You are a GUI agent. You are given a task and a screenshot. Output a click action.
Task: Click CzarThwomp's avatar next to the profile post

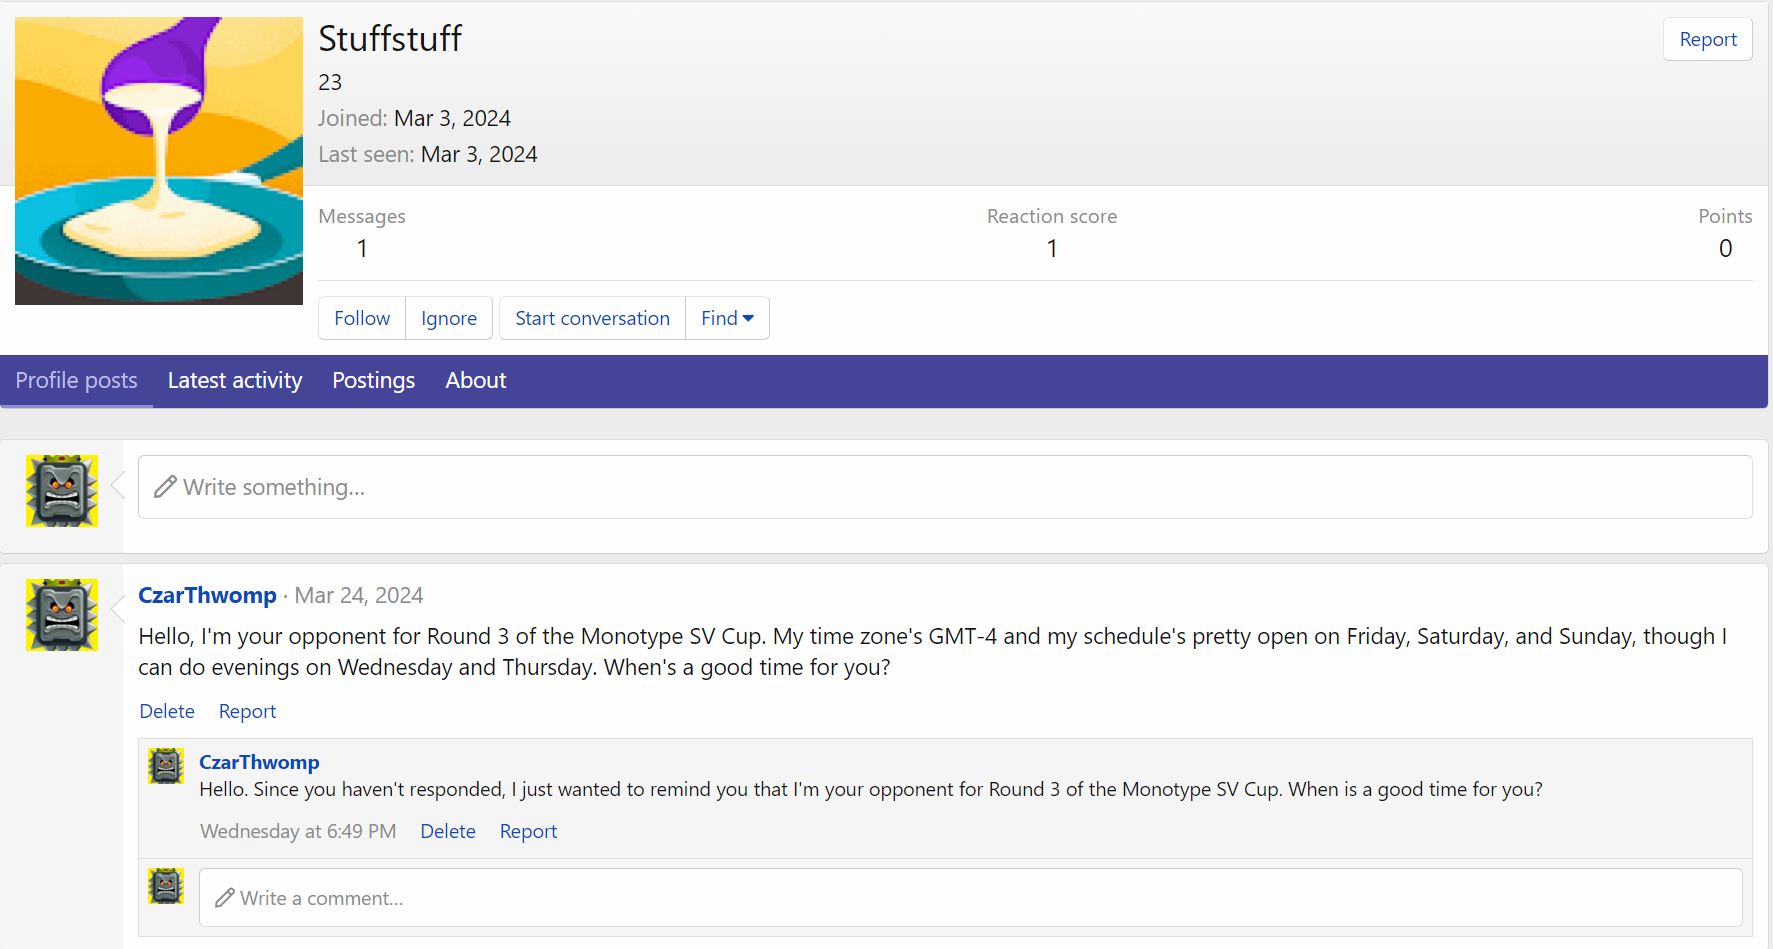tap(62, 615)
